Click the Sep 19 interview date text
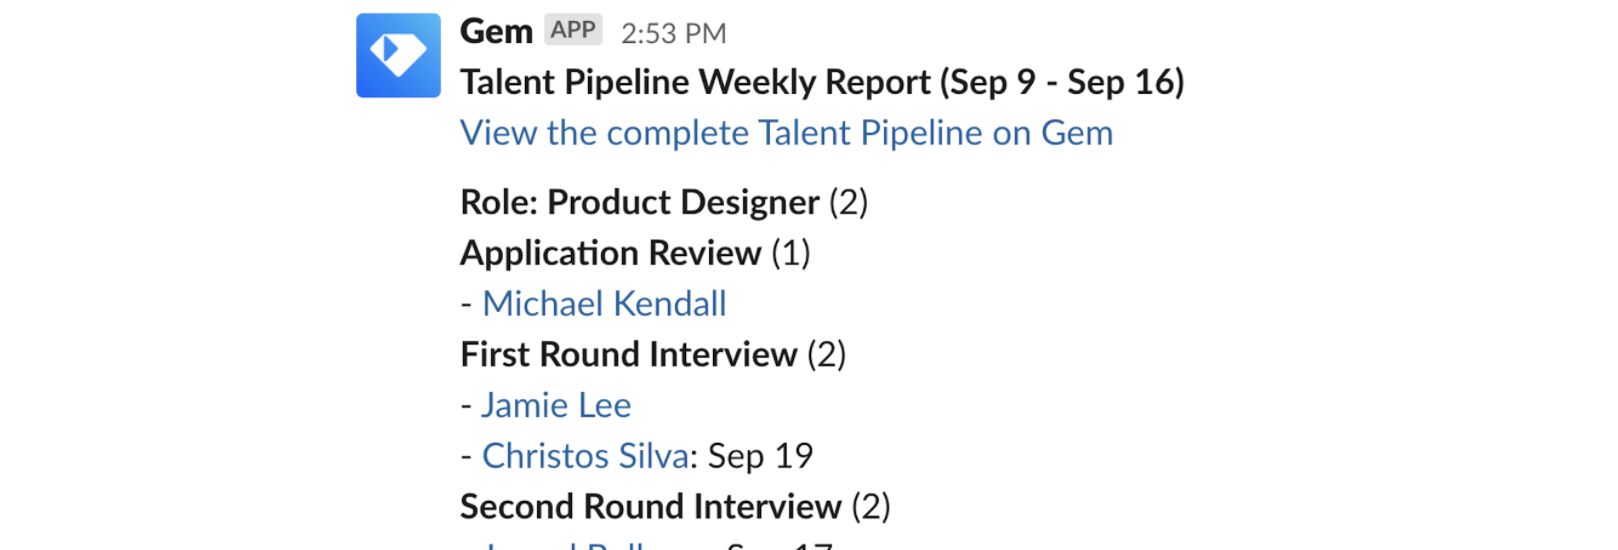Viewport: 1618px width, 550px height. [760, 456]
